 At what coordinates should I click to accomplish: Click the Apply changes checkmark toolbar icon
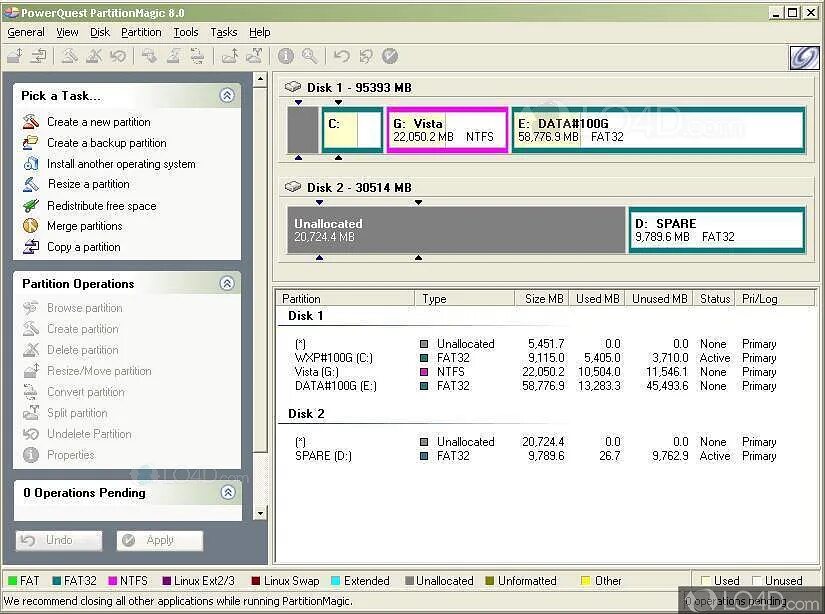click(x=390, y=56)
